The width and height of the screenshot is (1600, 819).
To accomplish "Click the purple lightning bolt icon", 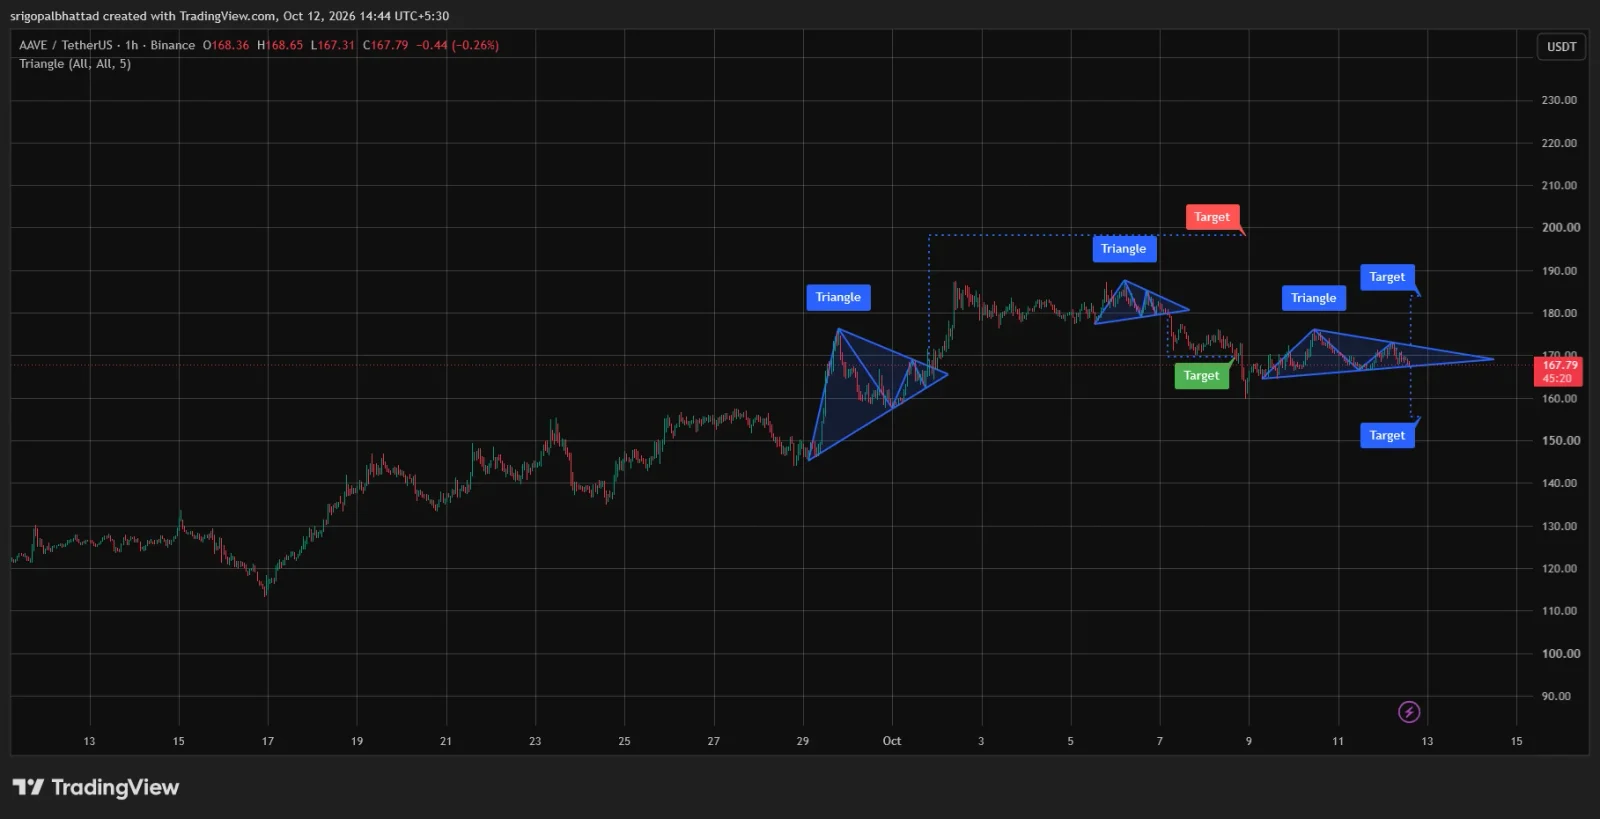I will coord(1408,712).
